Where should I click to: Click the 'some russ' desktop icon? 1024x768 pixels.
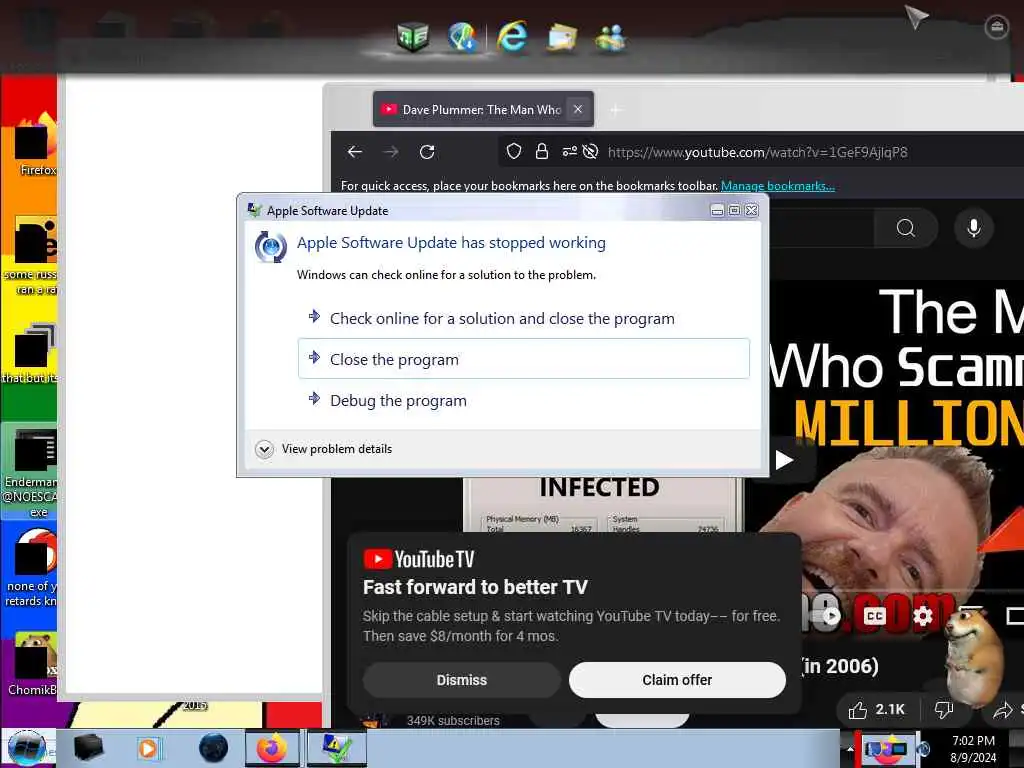click(x=31, y=256)
